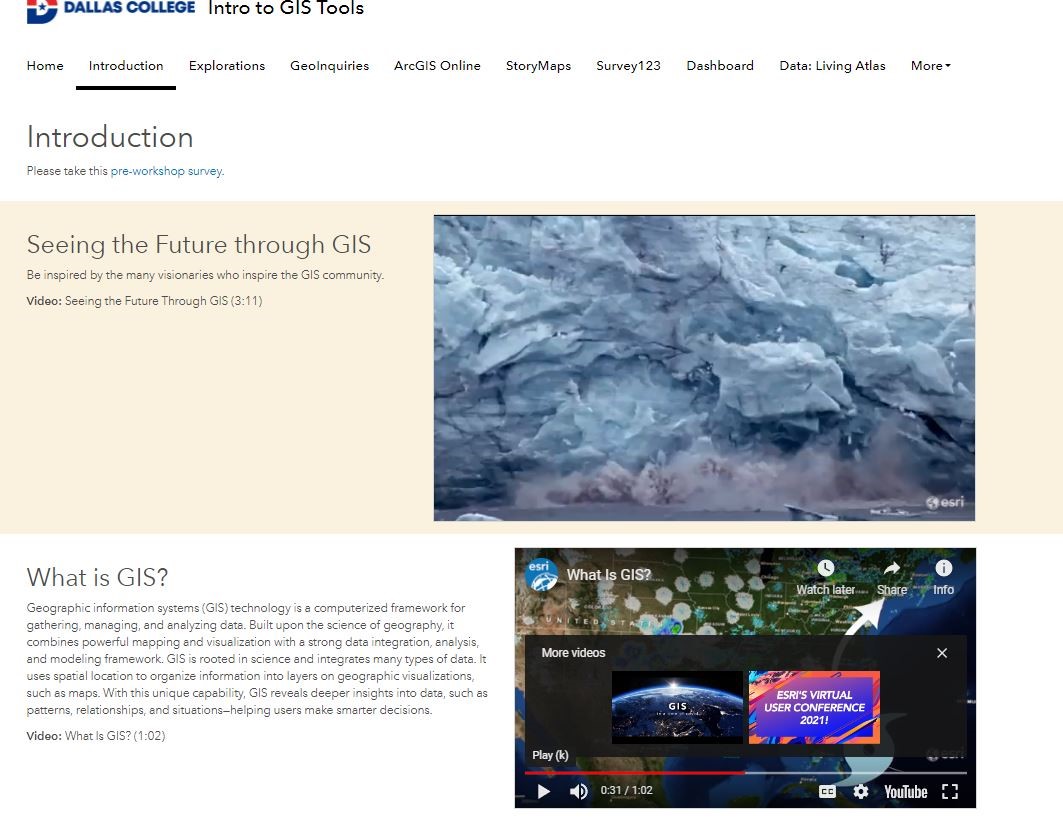Switch to the StoryMaps tab

coord(538,65)
